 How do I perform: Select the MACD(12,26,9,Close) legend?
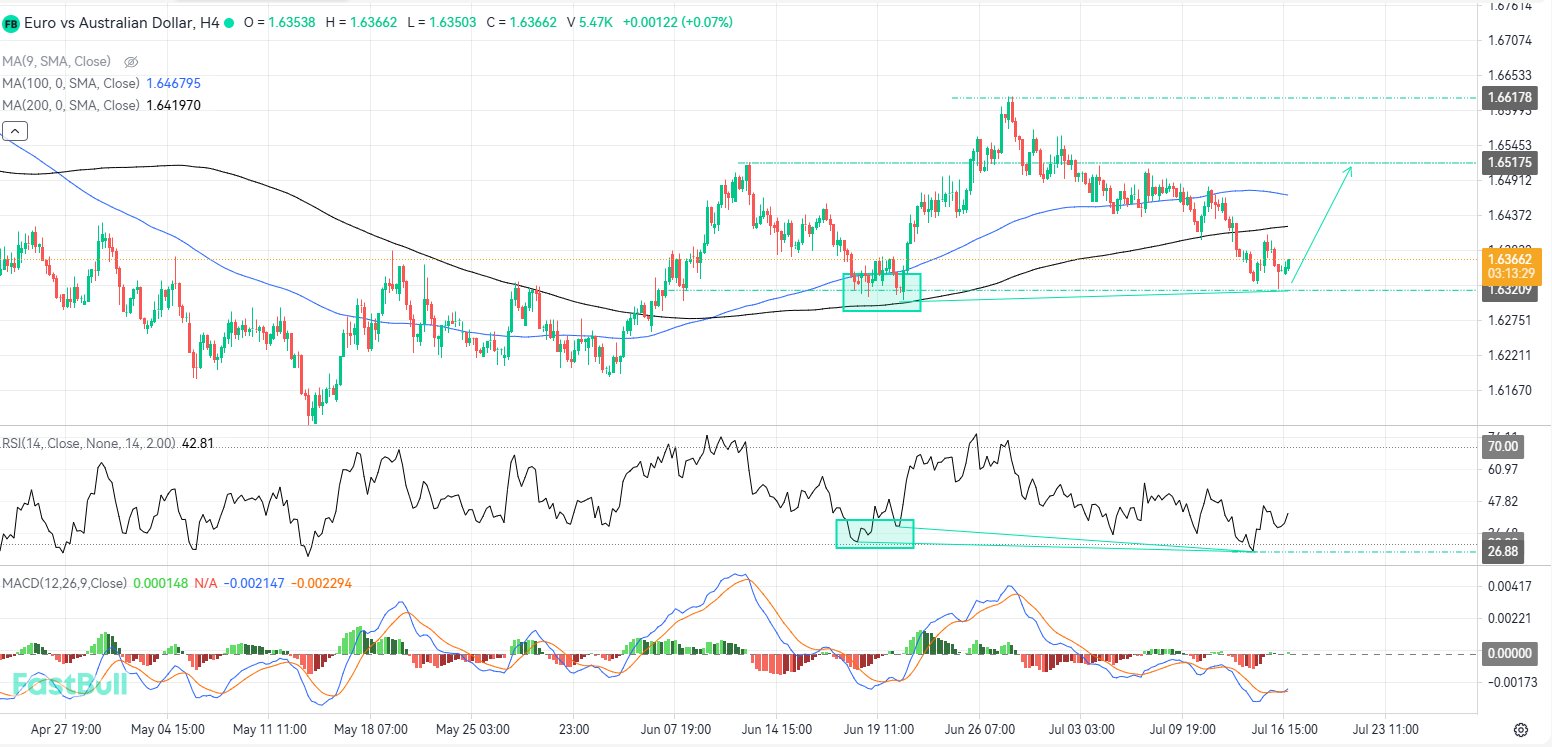tap(65, 583)
